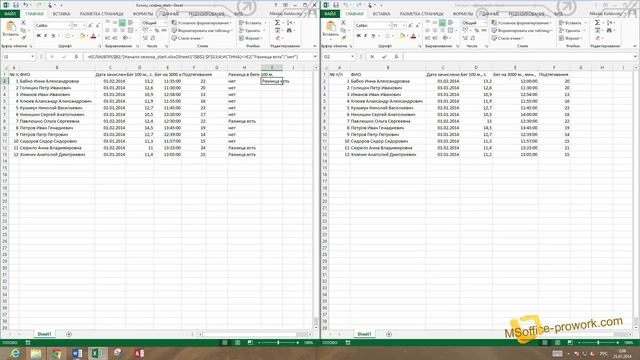Switch to Normal view in left window
Screen dimensions: 640x360
coord(224,343)
